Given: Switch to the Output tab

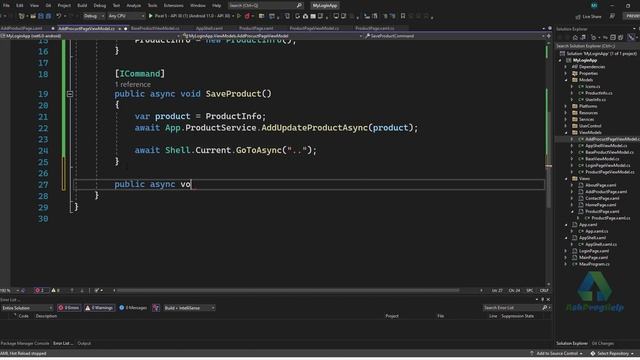Looking at the screenshot, I should pos(84,344).
